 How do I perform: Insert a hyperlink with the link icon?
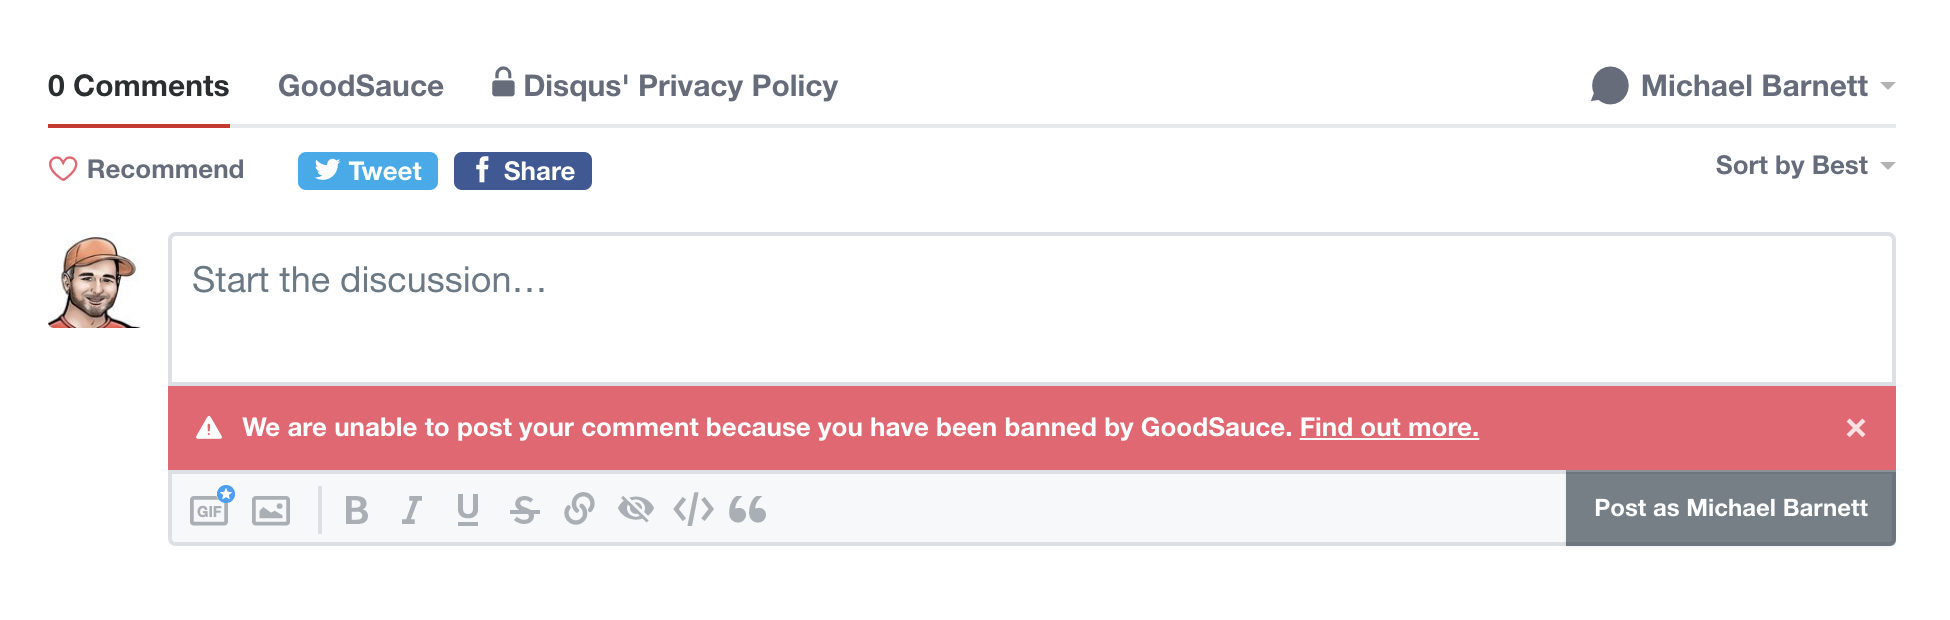click(579, 510)
